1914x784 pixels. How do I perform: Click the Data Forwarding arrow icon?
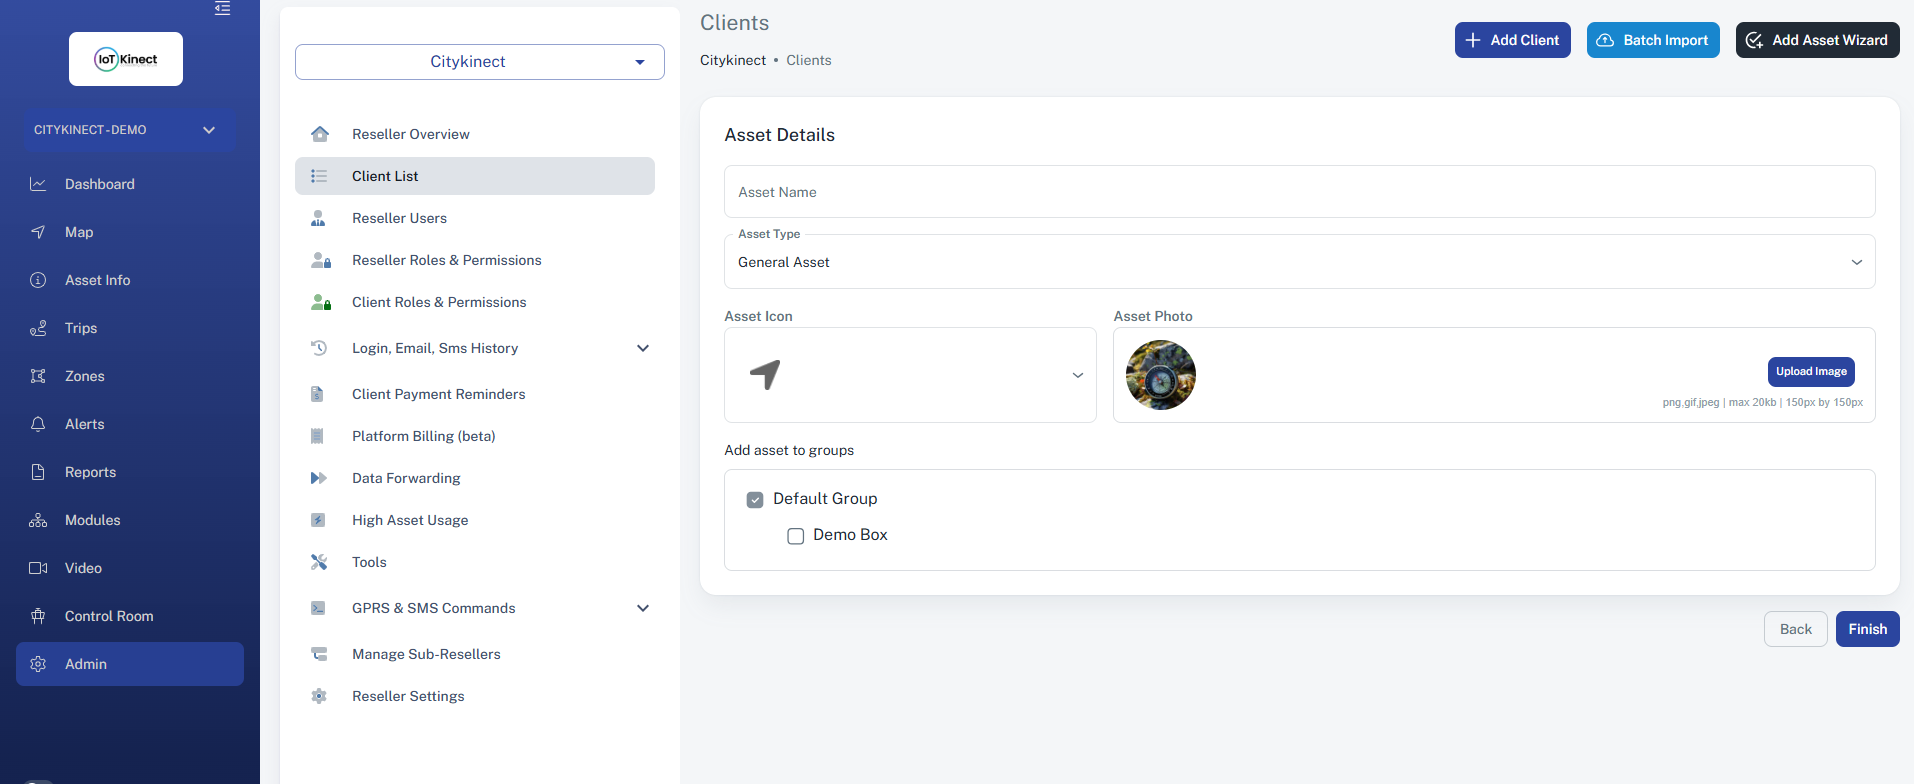point(319,478)
